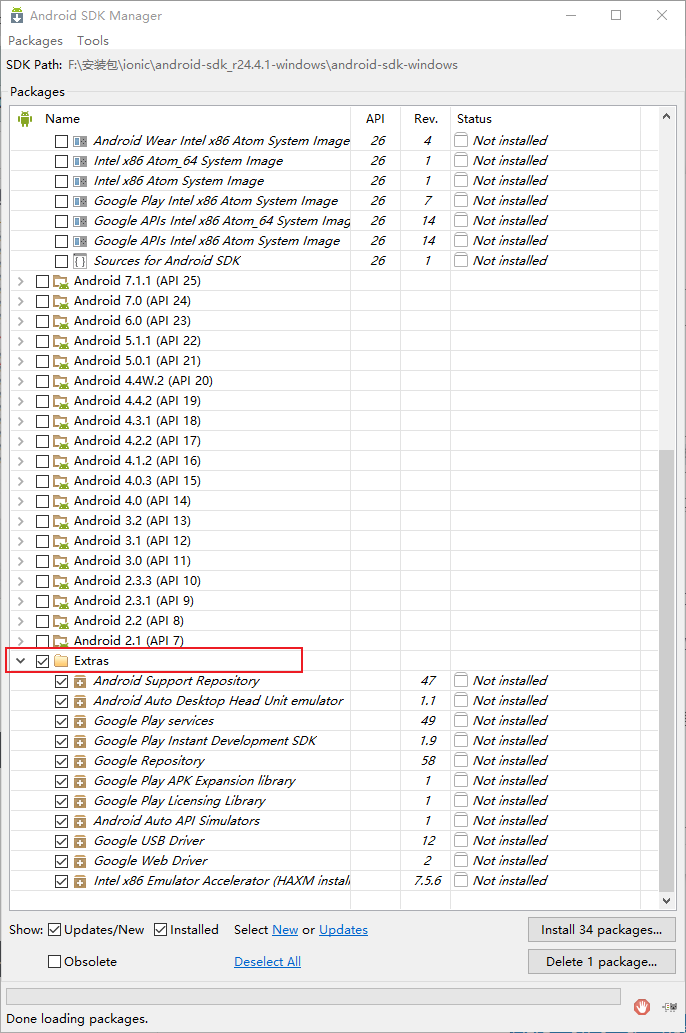Expand Android 2.2 (API 8) node

tap(20, 621)
